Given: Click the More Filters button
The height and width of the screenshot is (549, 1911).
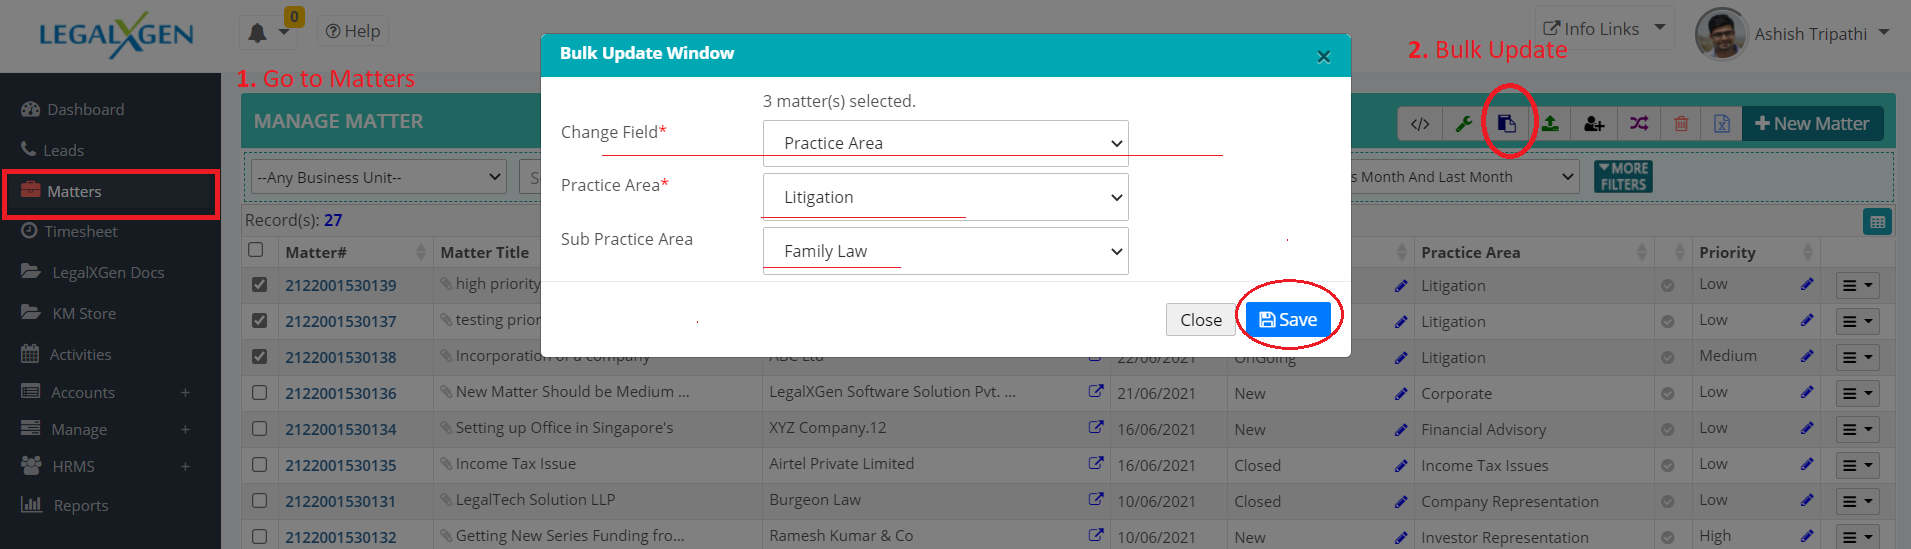Looking at the screenshot, I should (1622, 177).
